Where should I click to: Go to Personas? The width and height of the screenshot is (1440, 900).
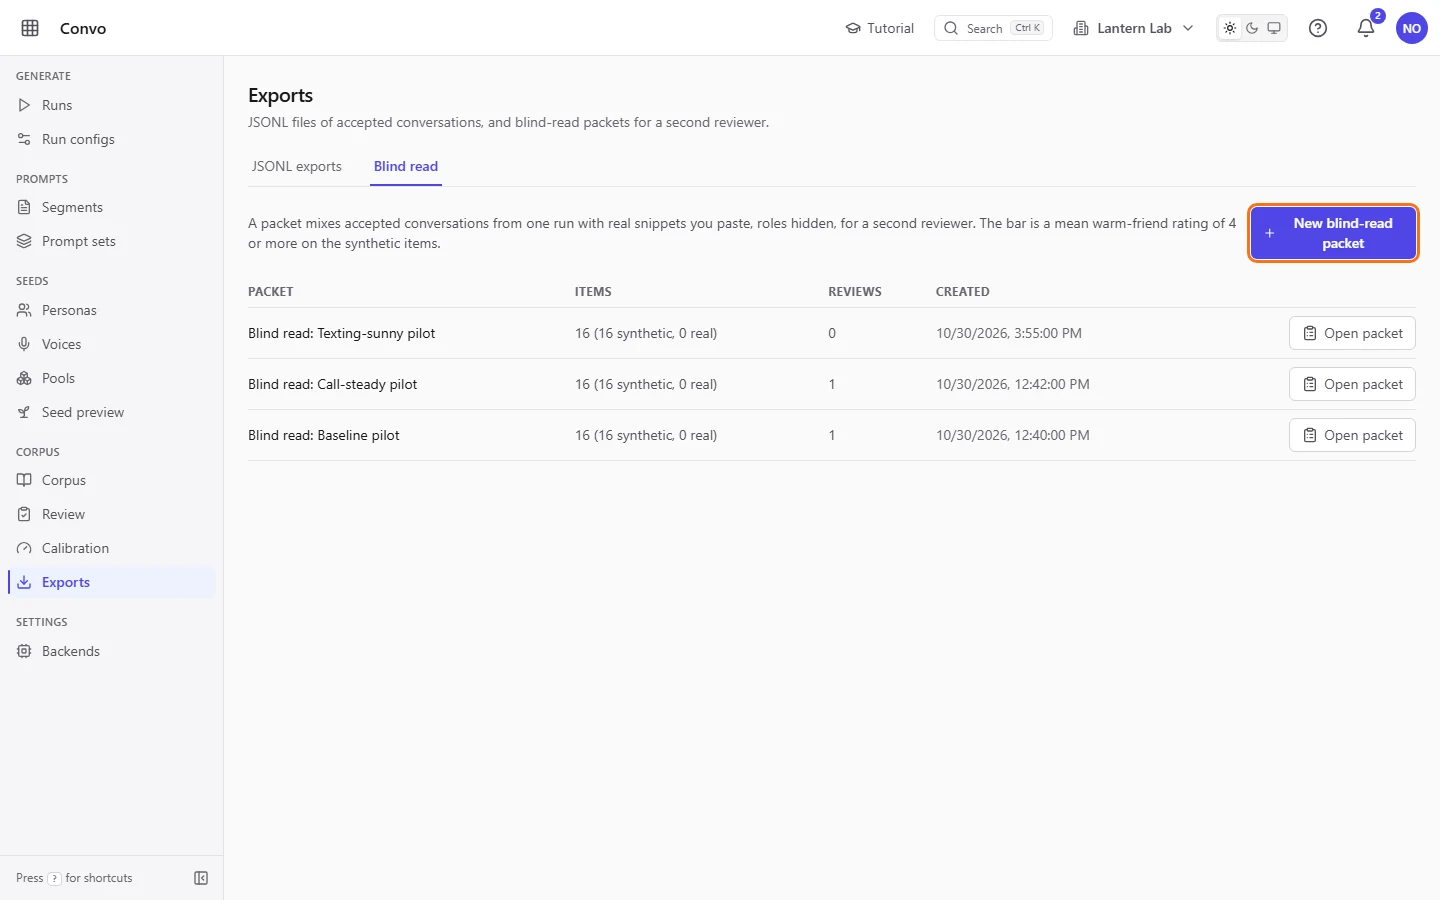point(111,310)
